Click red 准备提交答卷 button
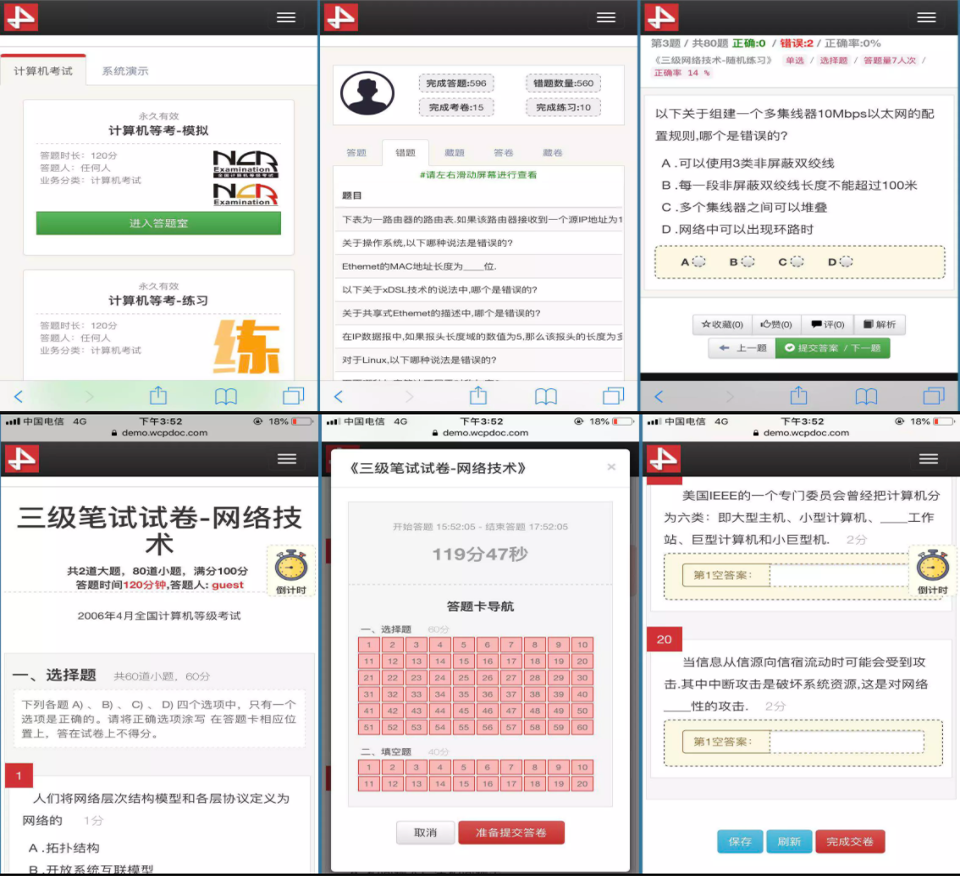Image resolution: width=960 pixels, height=876 pixels. (511, 832)
